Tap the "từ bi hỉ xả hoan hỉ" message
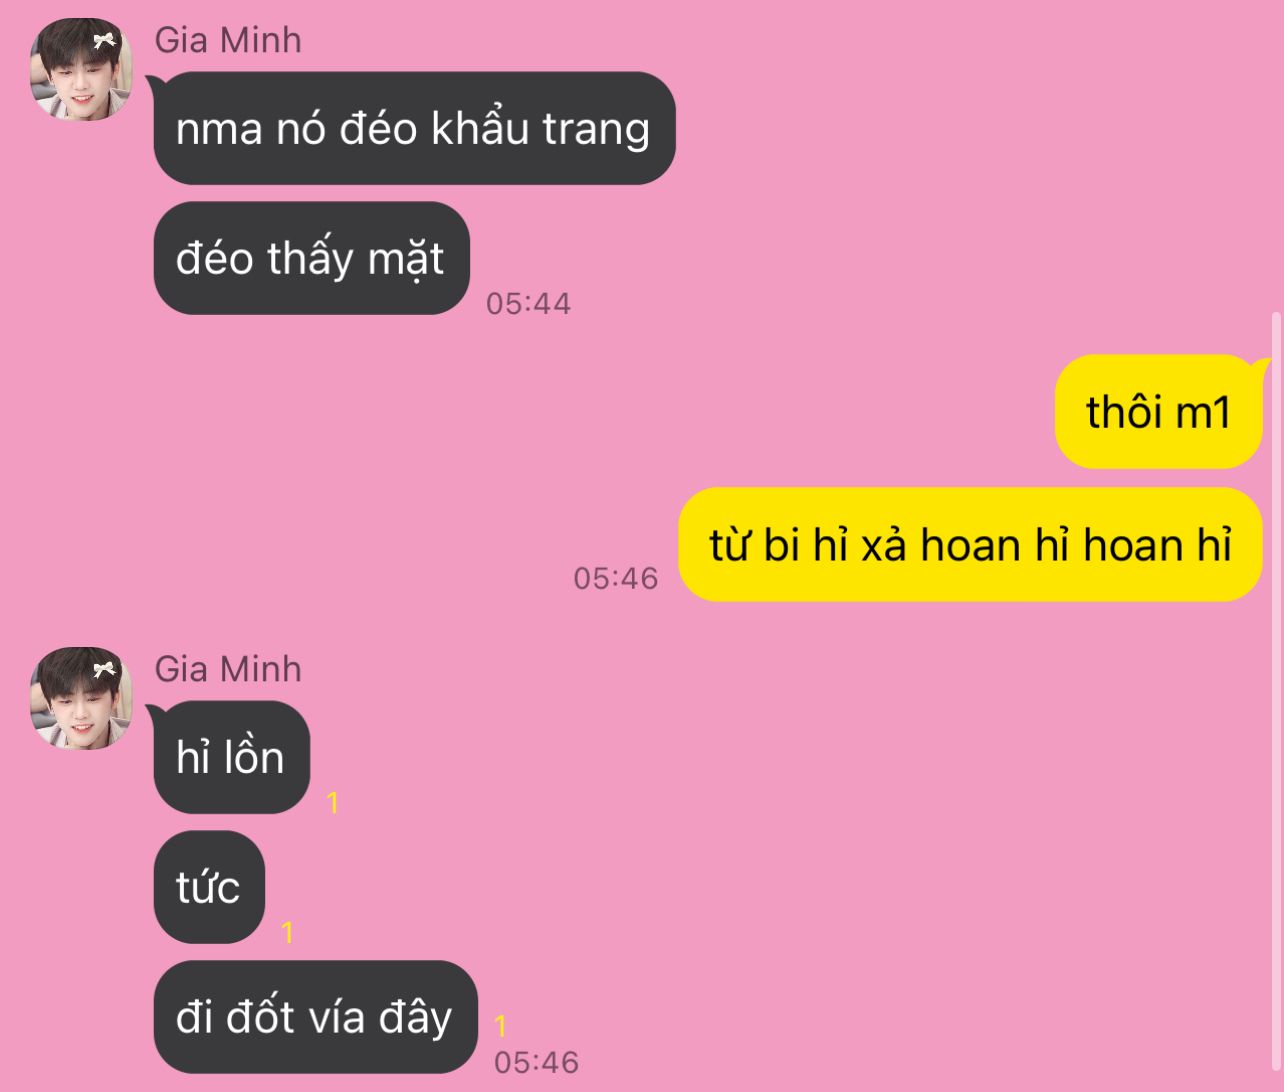Viewport: 1284px width, 1092px height. coord(970,544)
